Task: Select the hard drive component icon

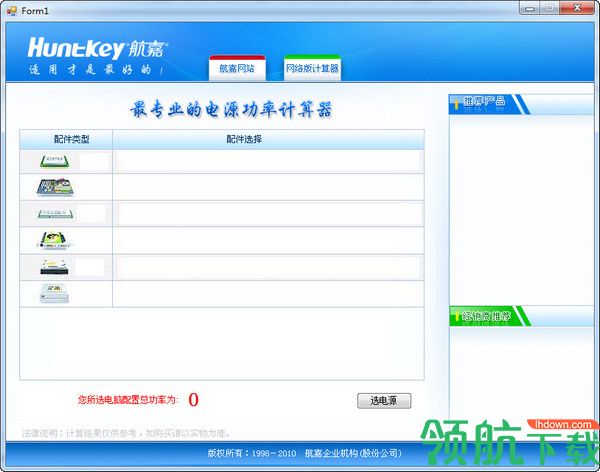Action: pyautogui.click(x=54, y=267)
